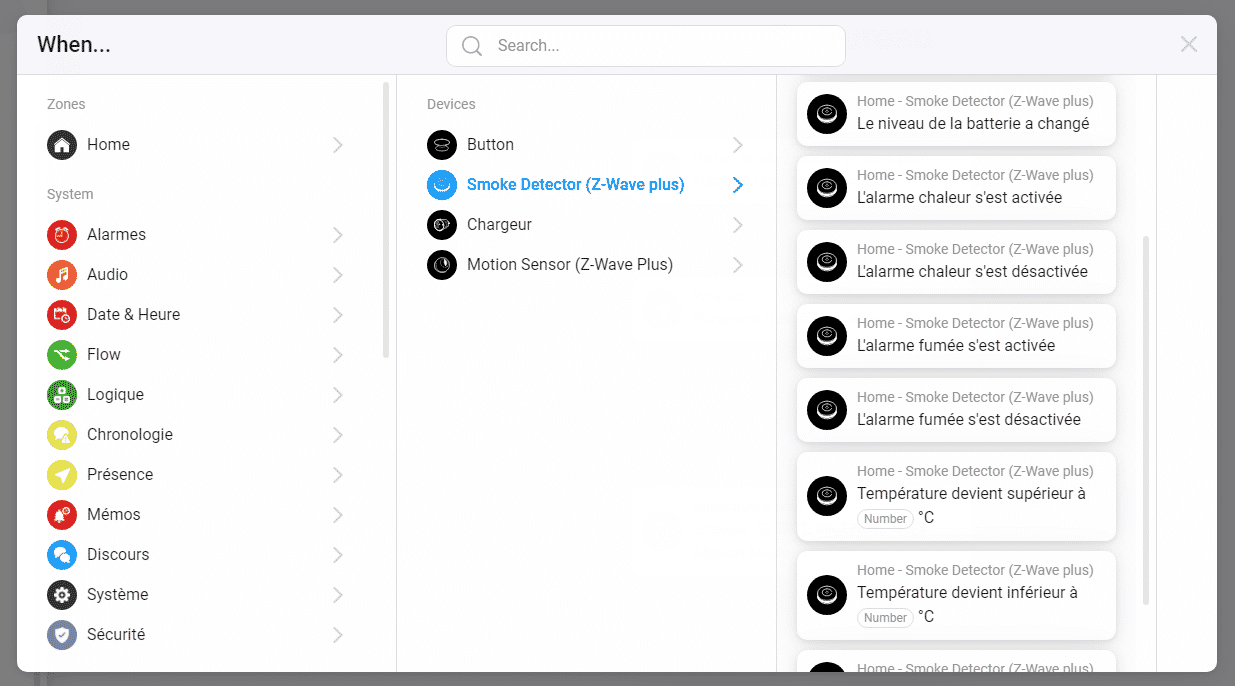Click the Audio music note icon

click(x=62, y=275)
